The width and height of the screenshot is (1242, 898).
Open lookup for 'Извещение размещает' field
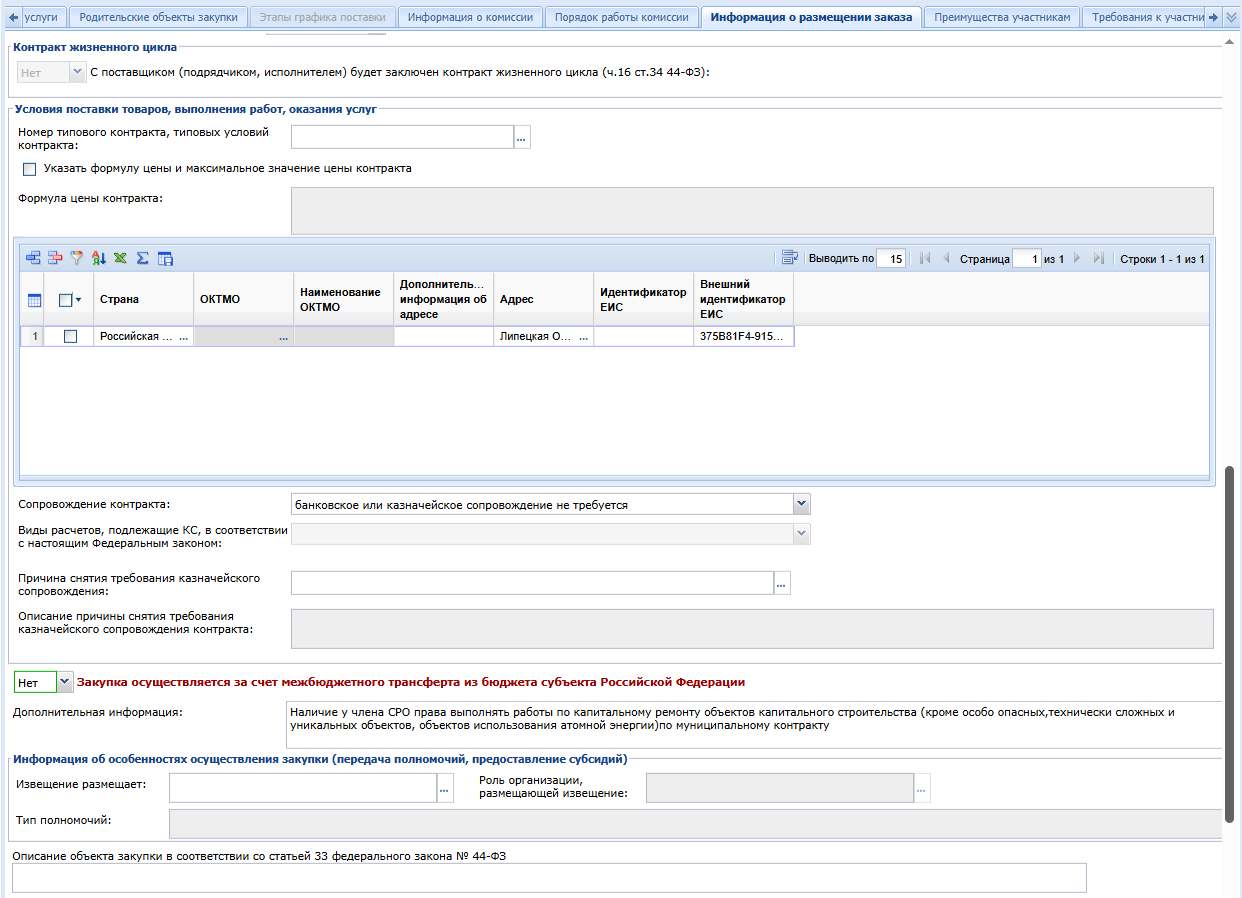[445, 789]
